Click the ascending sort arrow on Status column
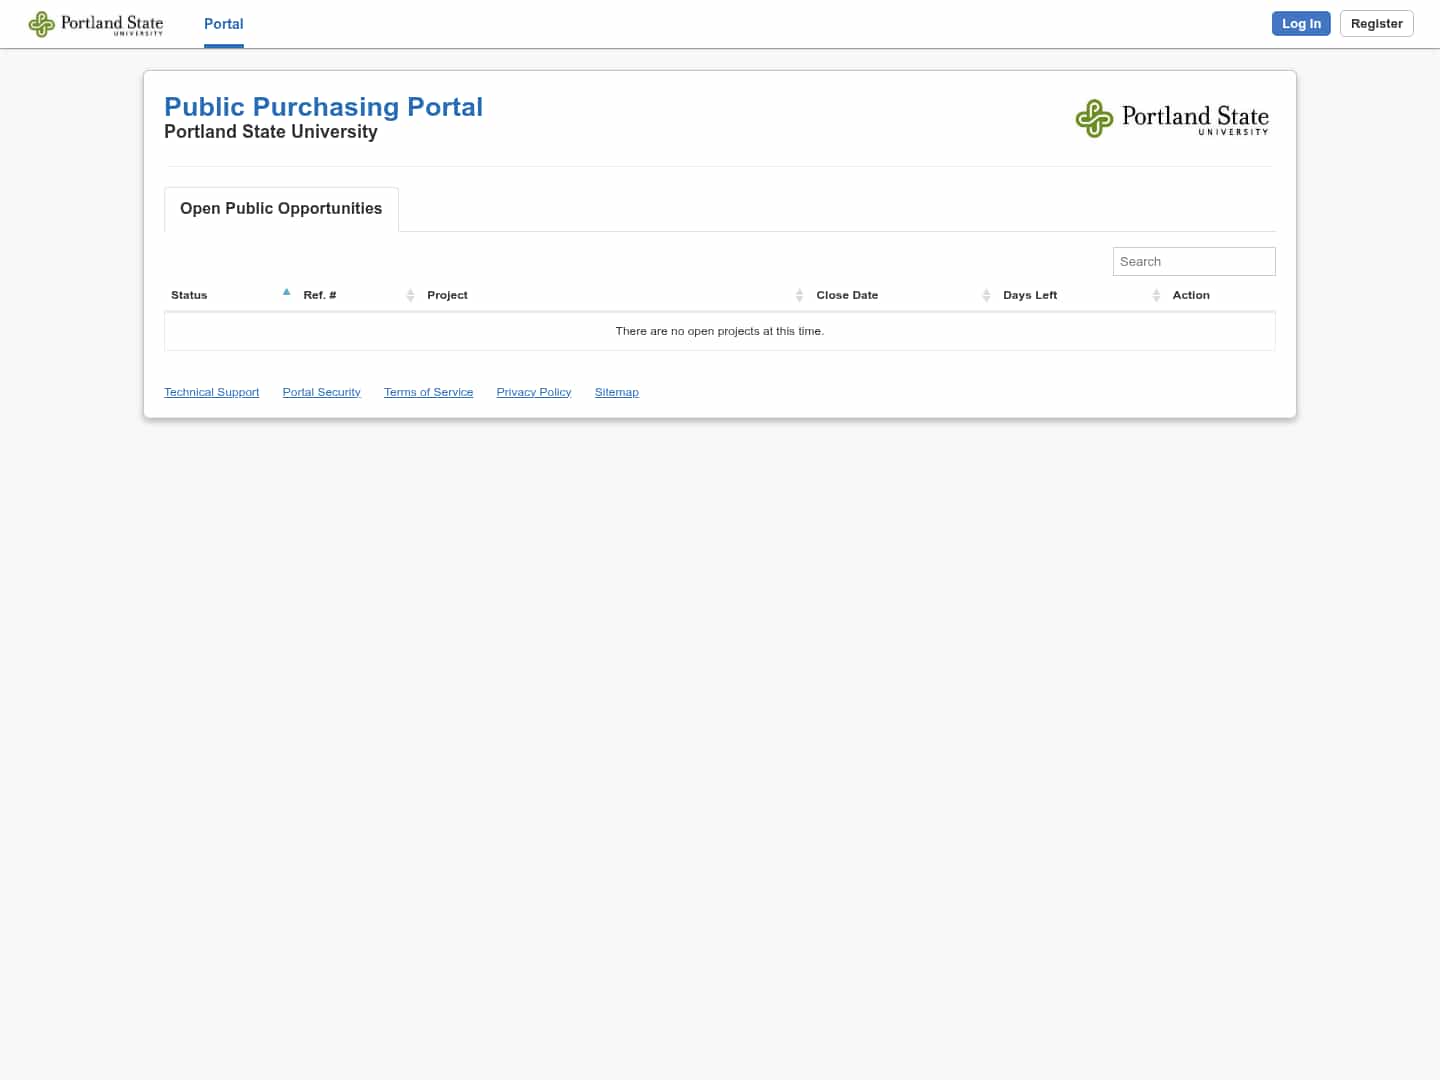The width and height of the screenshot is (1440, 1080). click(x=286, y=291)
